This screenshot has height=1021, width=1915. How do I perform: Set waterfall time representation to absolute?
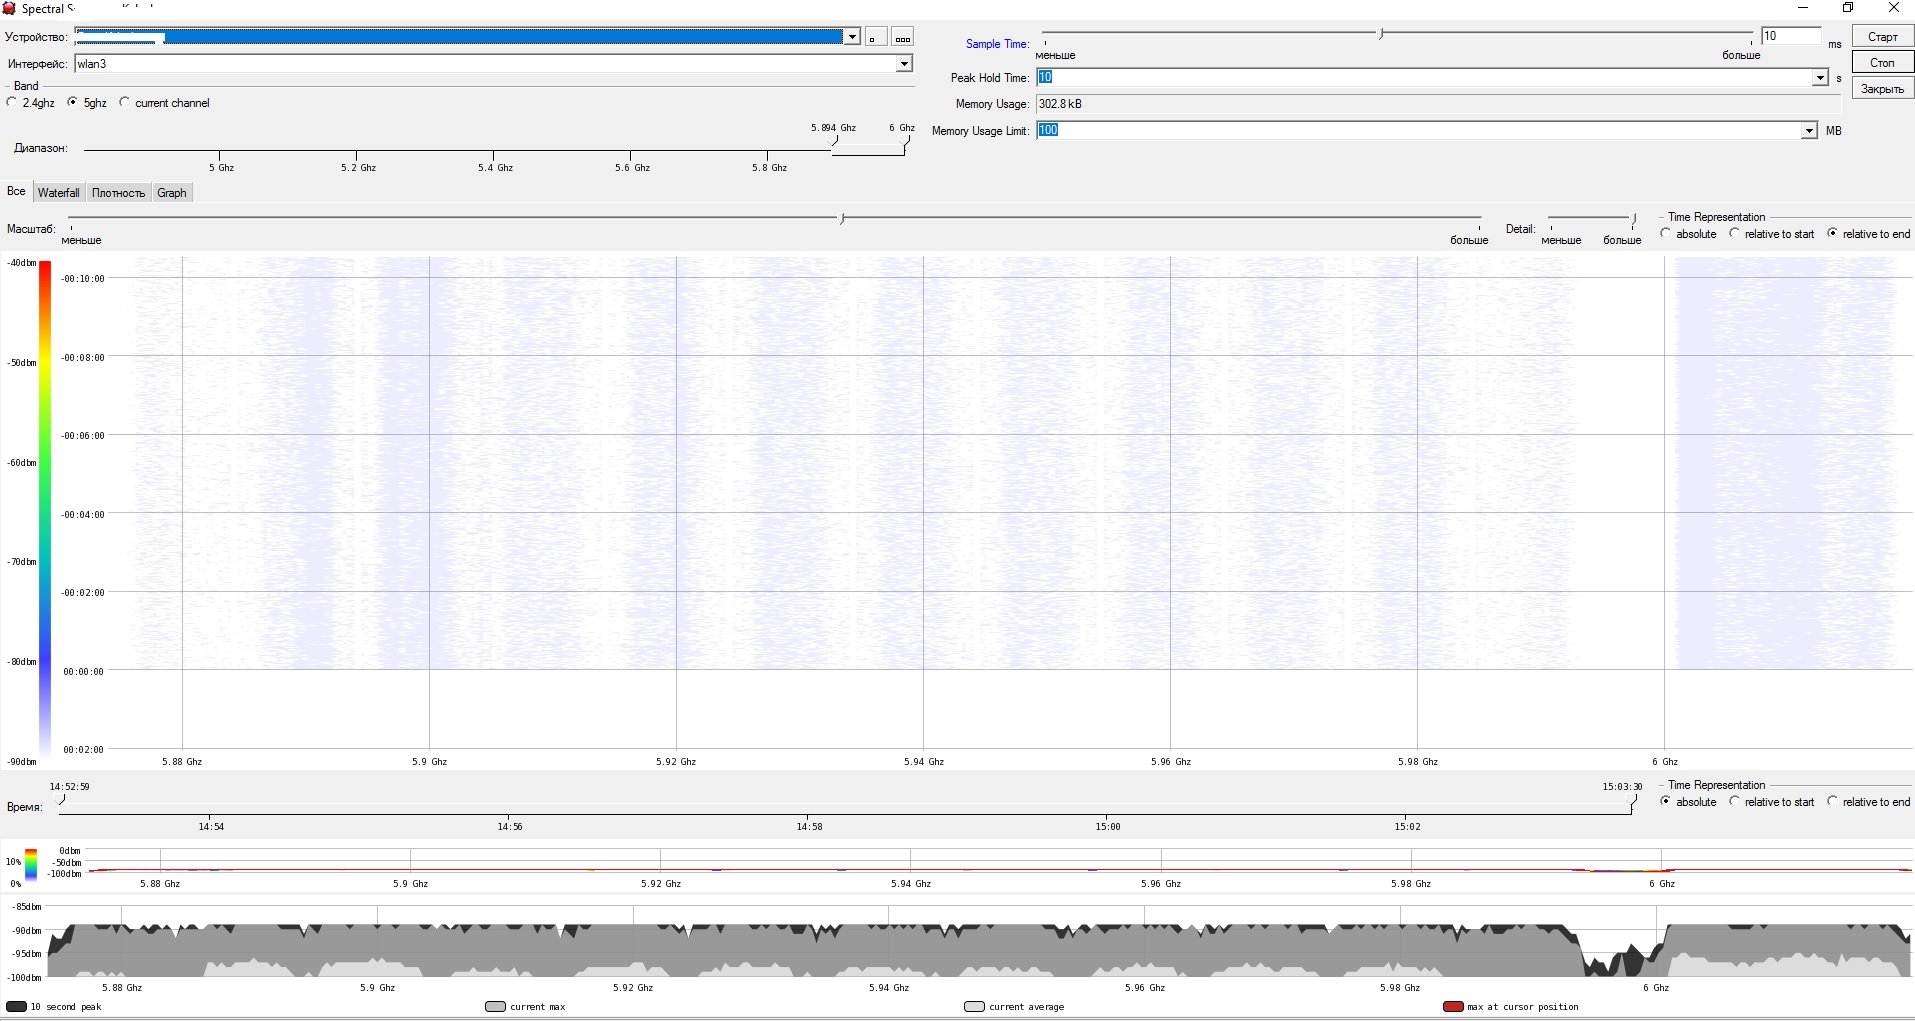coord(1666,233)
